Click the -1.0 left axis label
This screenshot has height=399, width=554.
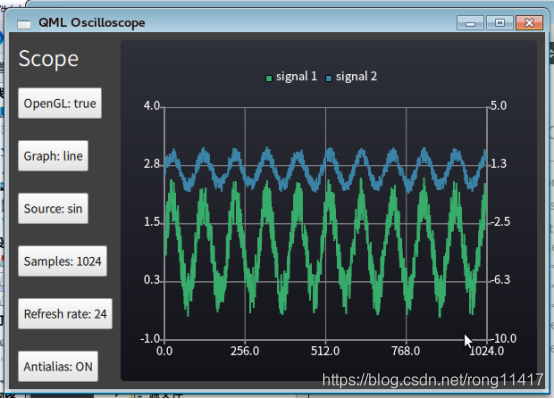pyautogui.click(x=151, y=339)
